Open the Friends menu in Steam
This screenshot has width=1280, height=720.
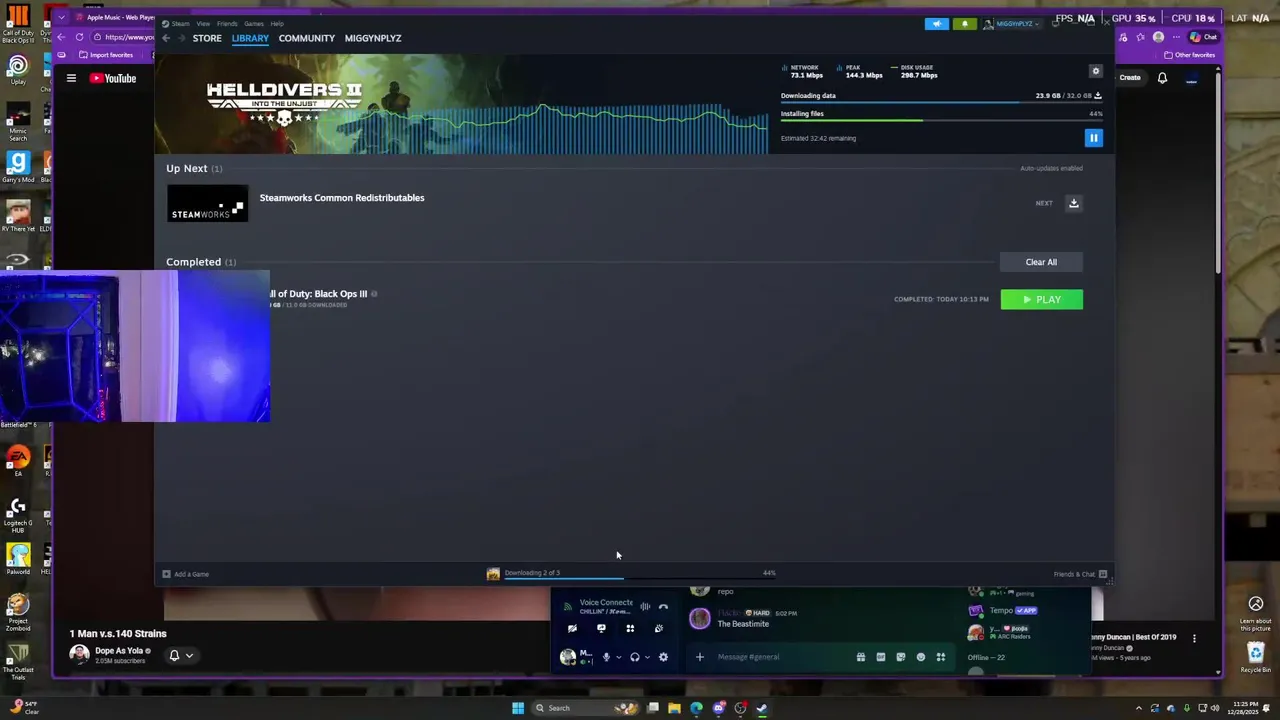click(227, 23)
